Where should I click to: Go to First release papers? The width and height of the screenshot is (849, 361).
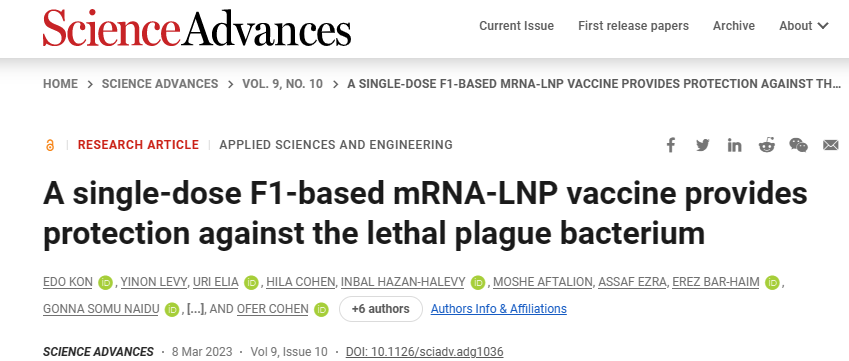click(634, 25)
